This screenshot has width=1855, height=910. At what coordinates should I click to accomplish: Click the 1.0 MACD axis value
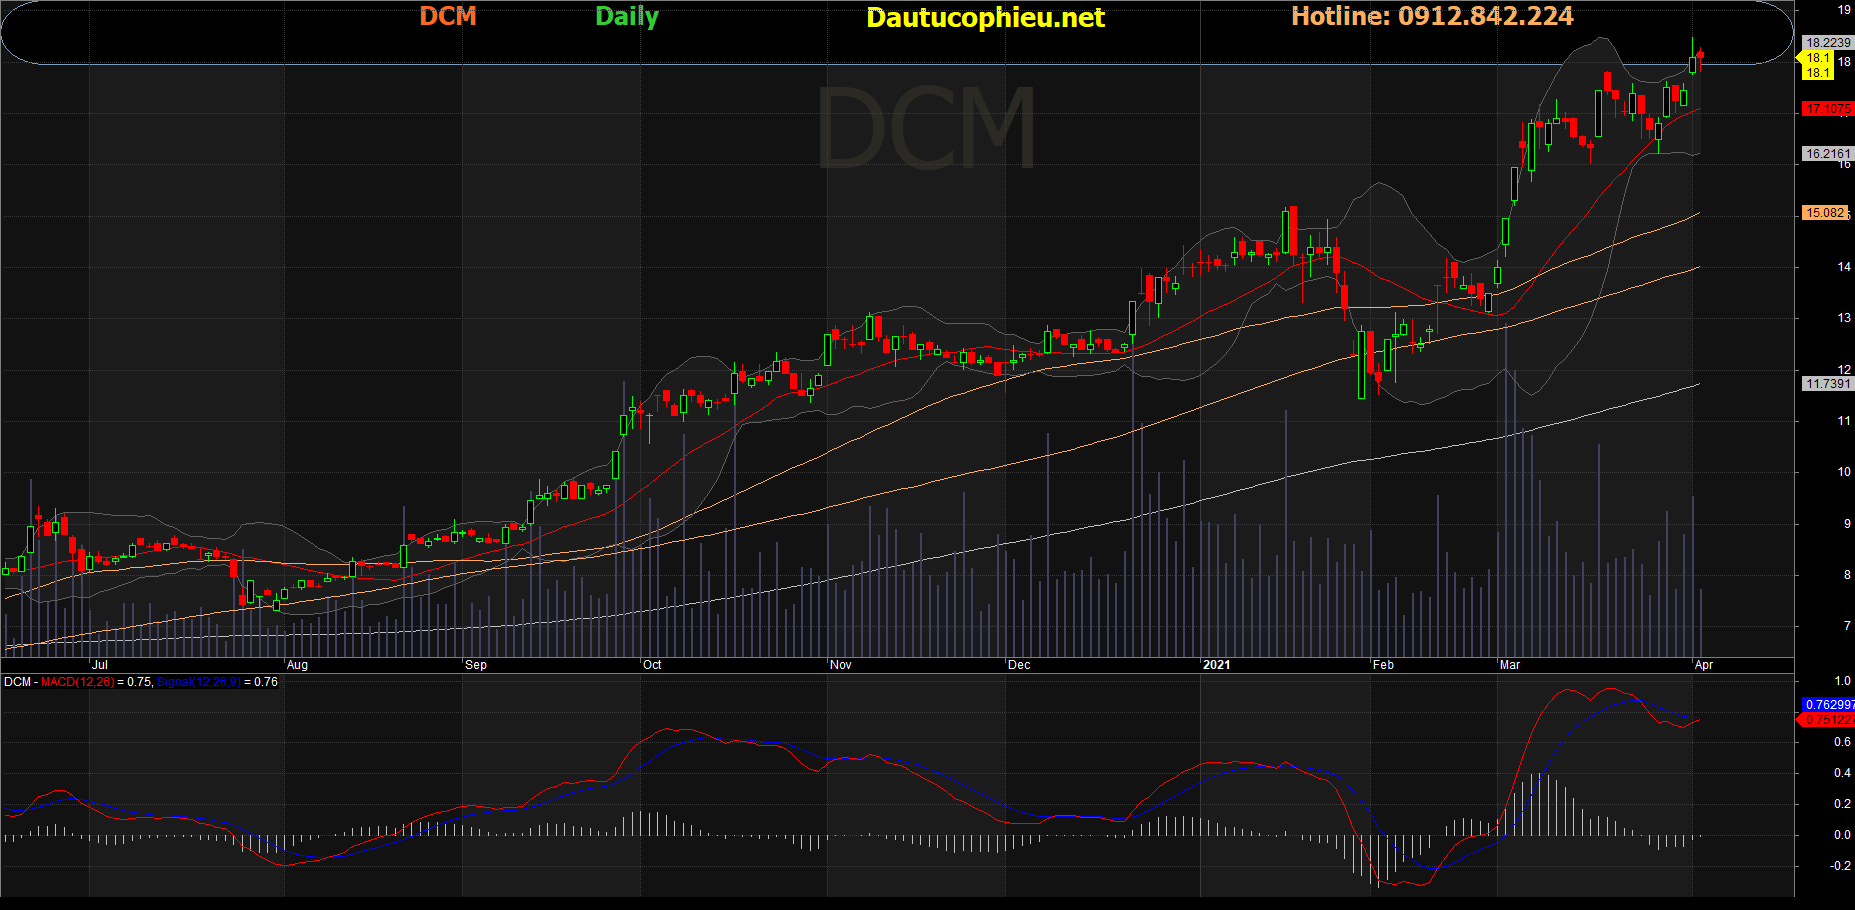pos(1843,681)
